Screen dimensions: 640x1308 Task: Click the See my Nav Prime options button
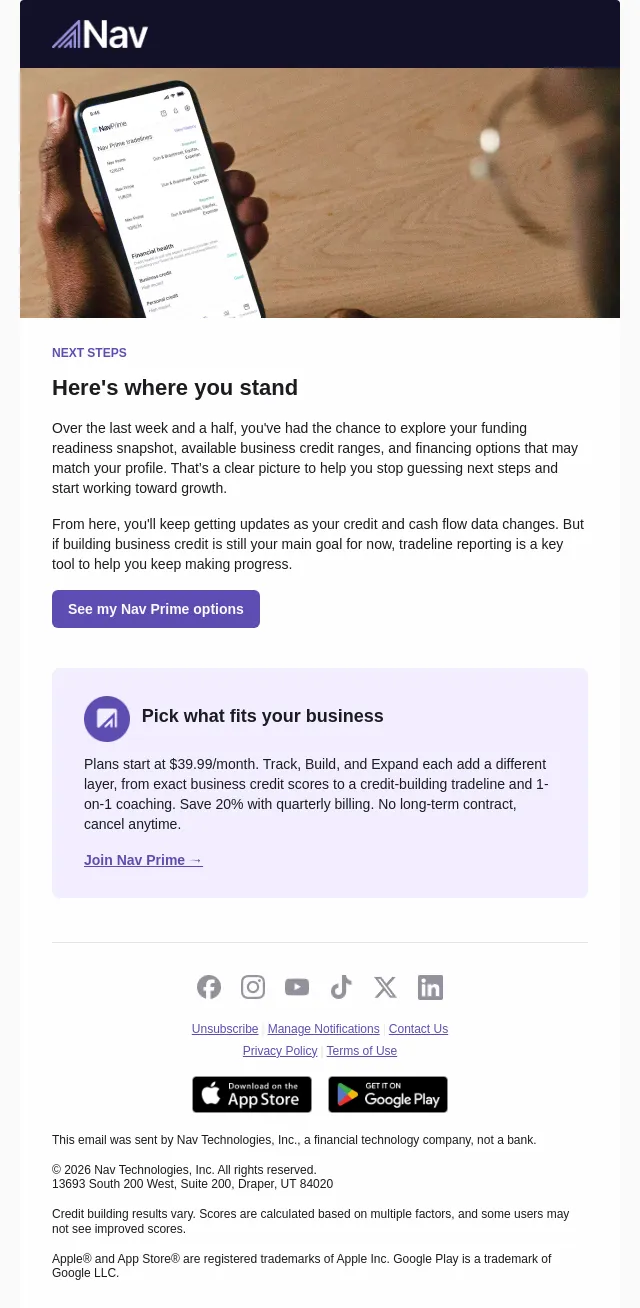[156, 609]
